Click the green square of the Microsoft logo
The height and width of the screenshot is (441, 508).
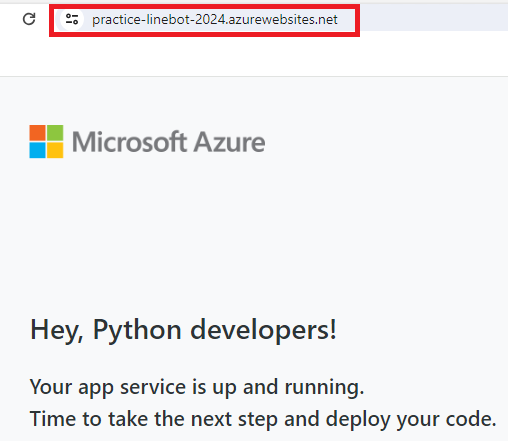pyautogui.click(x=55, y=133)
